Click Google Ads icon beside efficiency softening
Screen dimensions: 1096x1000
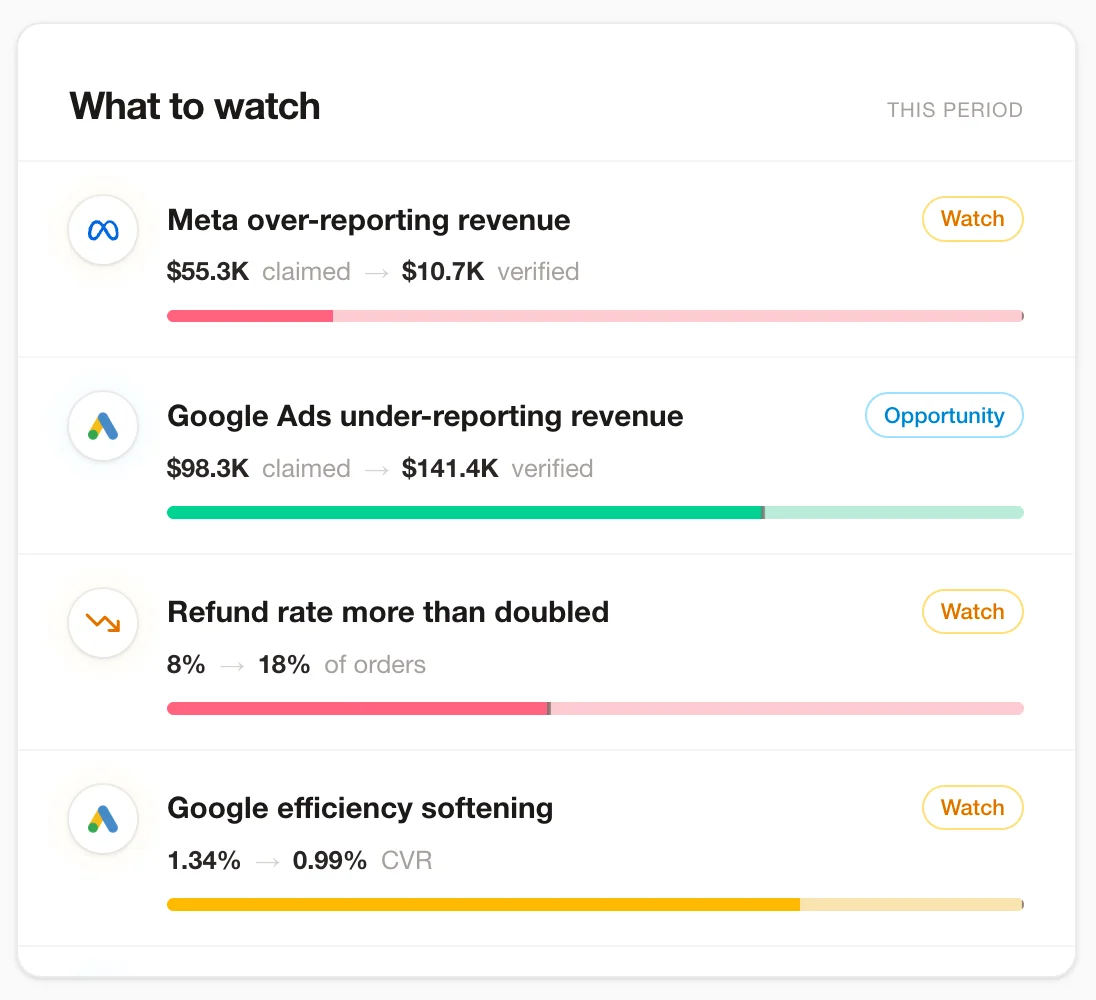pos(103,819)
